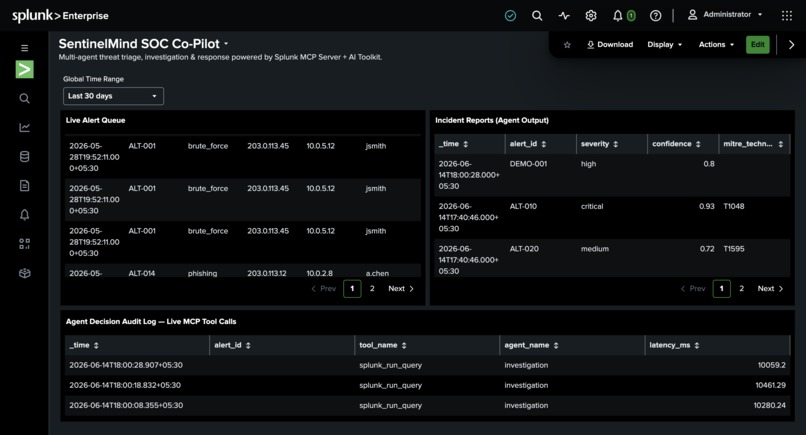Open the Global Time Range dropdown
This screenshot has height=435, width=806.
(113, 96)
